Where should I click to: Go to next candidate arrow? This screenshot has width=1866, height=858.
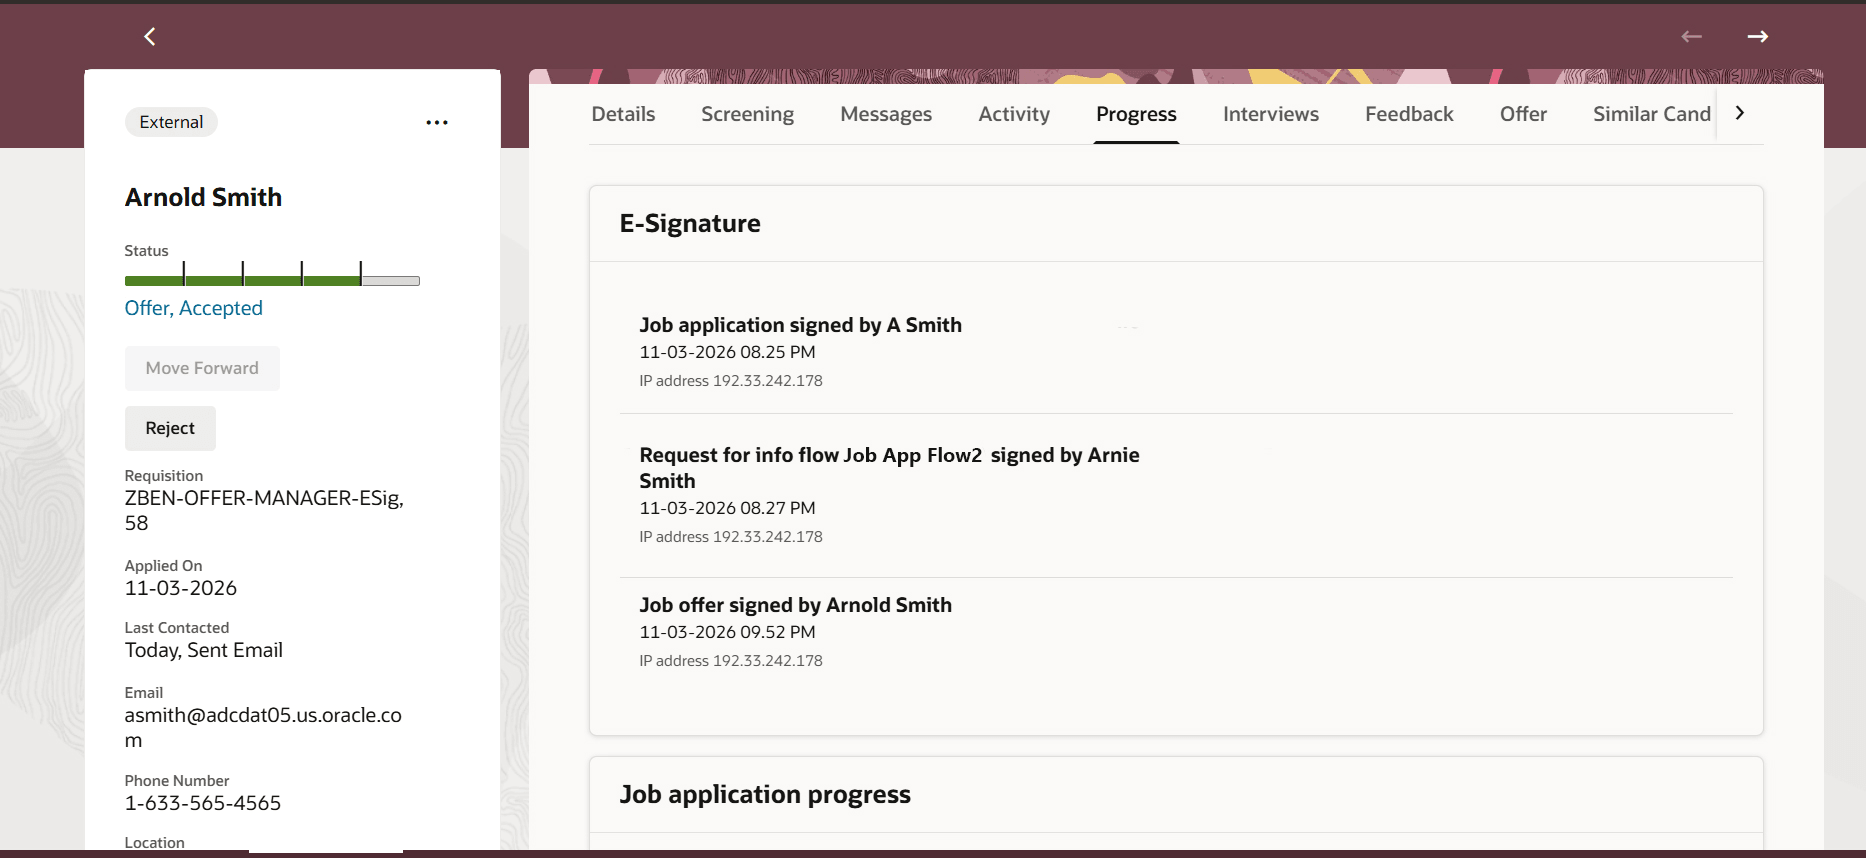pyautogui.click(x=1757, y=37)
